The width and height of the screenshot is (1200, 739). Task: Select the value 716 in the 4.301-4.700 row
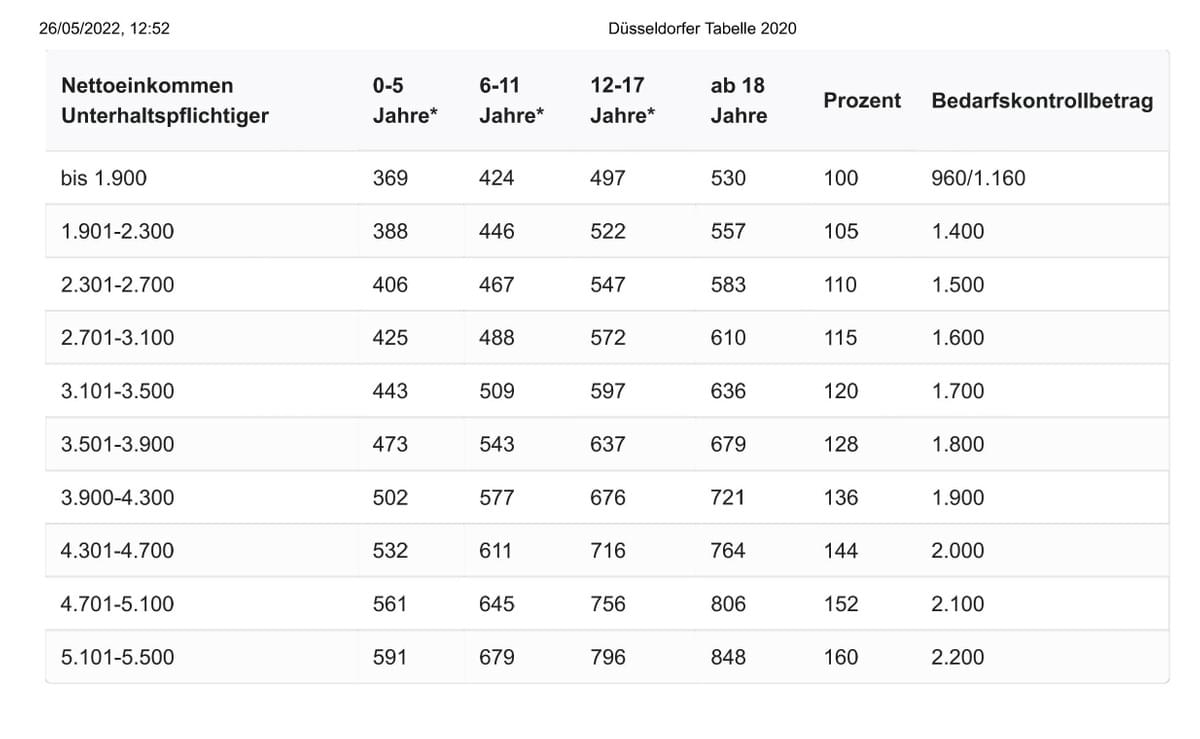pyautogui.click(x=608, y=551)
